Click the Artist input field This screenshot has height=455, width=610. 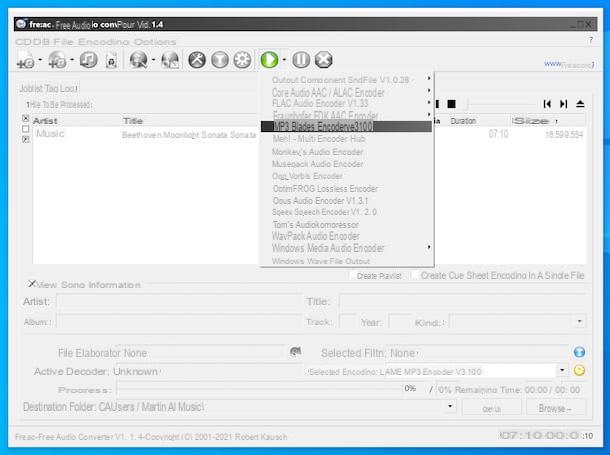point(179,302)
